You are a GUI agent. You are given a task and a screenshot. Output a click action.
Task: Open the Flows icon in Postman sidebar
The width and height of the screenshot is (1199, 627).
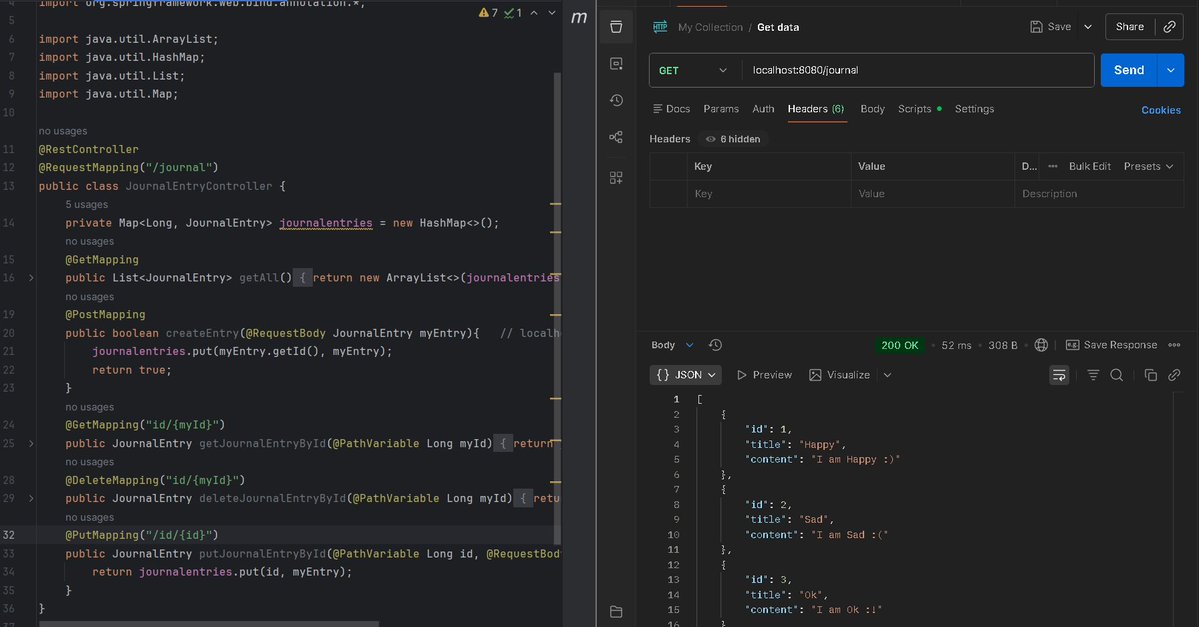pyautogui.click(x=616, y=138)
